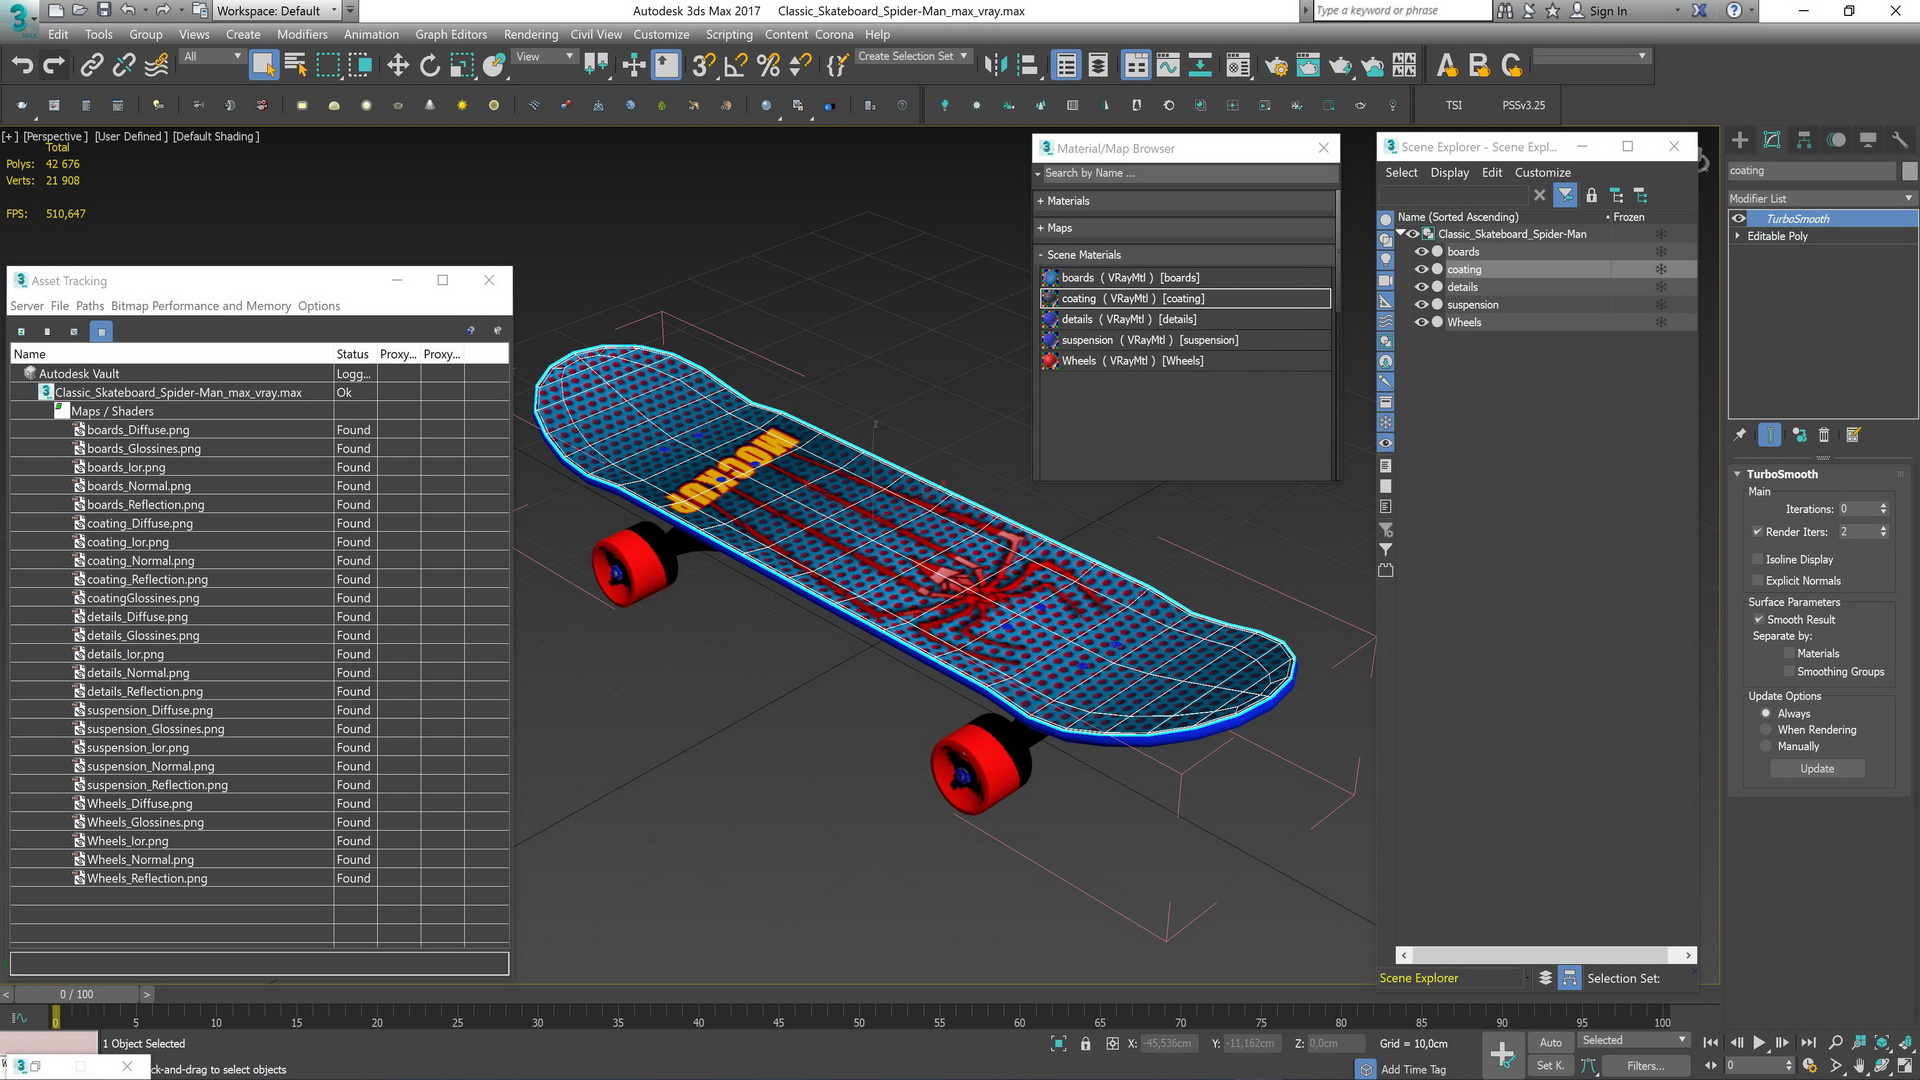This screenshot has height=1080, width=1920.
Task: Activate Select and Move tool
Action: (398, 66)
